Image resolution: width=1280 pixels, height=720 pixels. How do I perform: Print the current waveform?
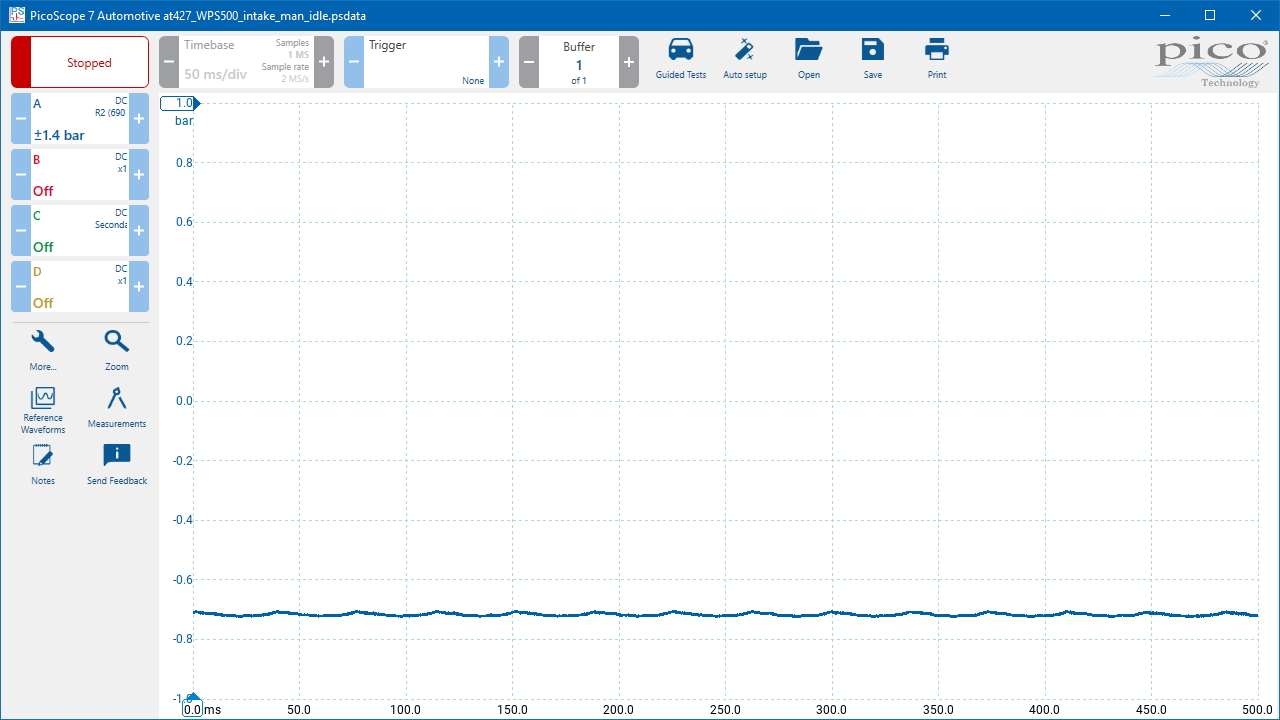point(936,60)
